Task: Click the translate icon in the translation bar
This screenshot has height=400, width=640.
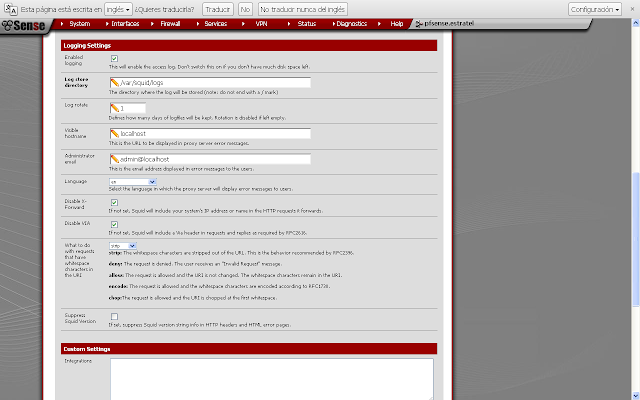Action: pos(11,9)
